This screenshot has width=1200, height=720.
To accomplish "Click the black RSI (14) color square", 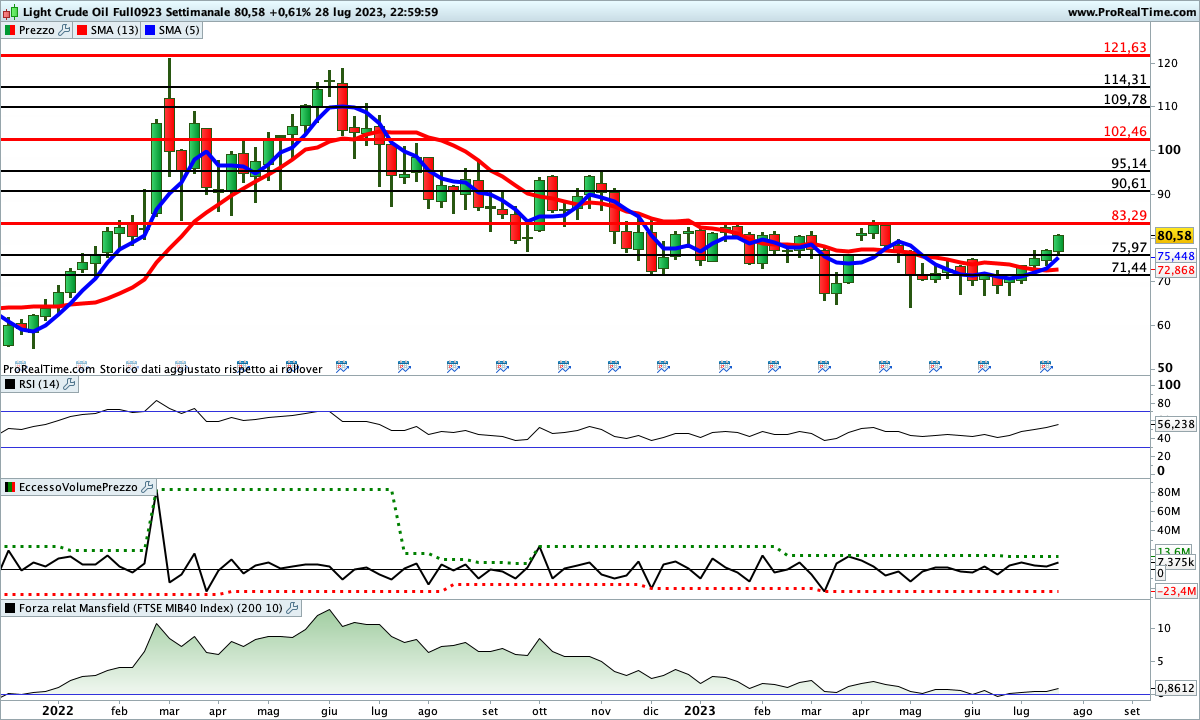I will (10, 384).
